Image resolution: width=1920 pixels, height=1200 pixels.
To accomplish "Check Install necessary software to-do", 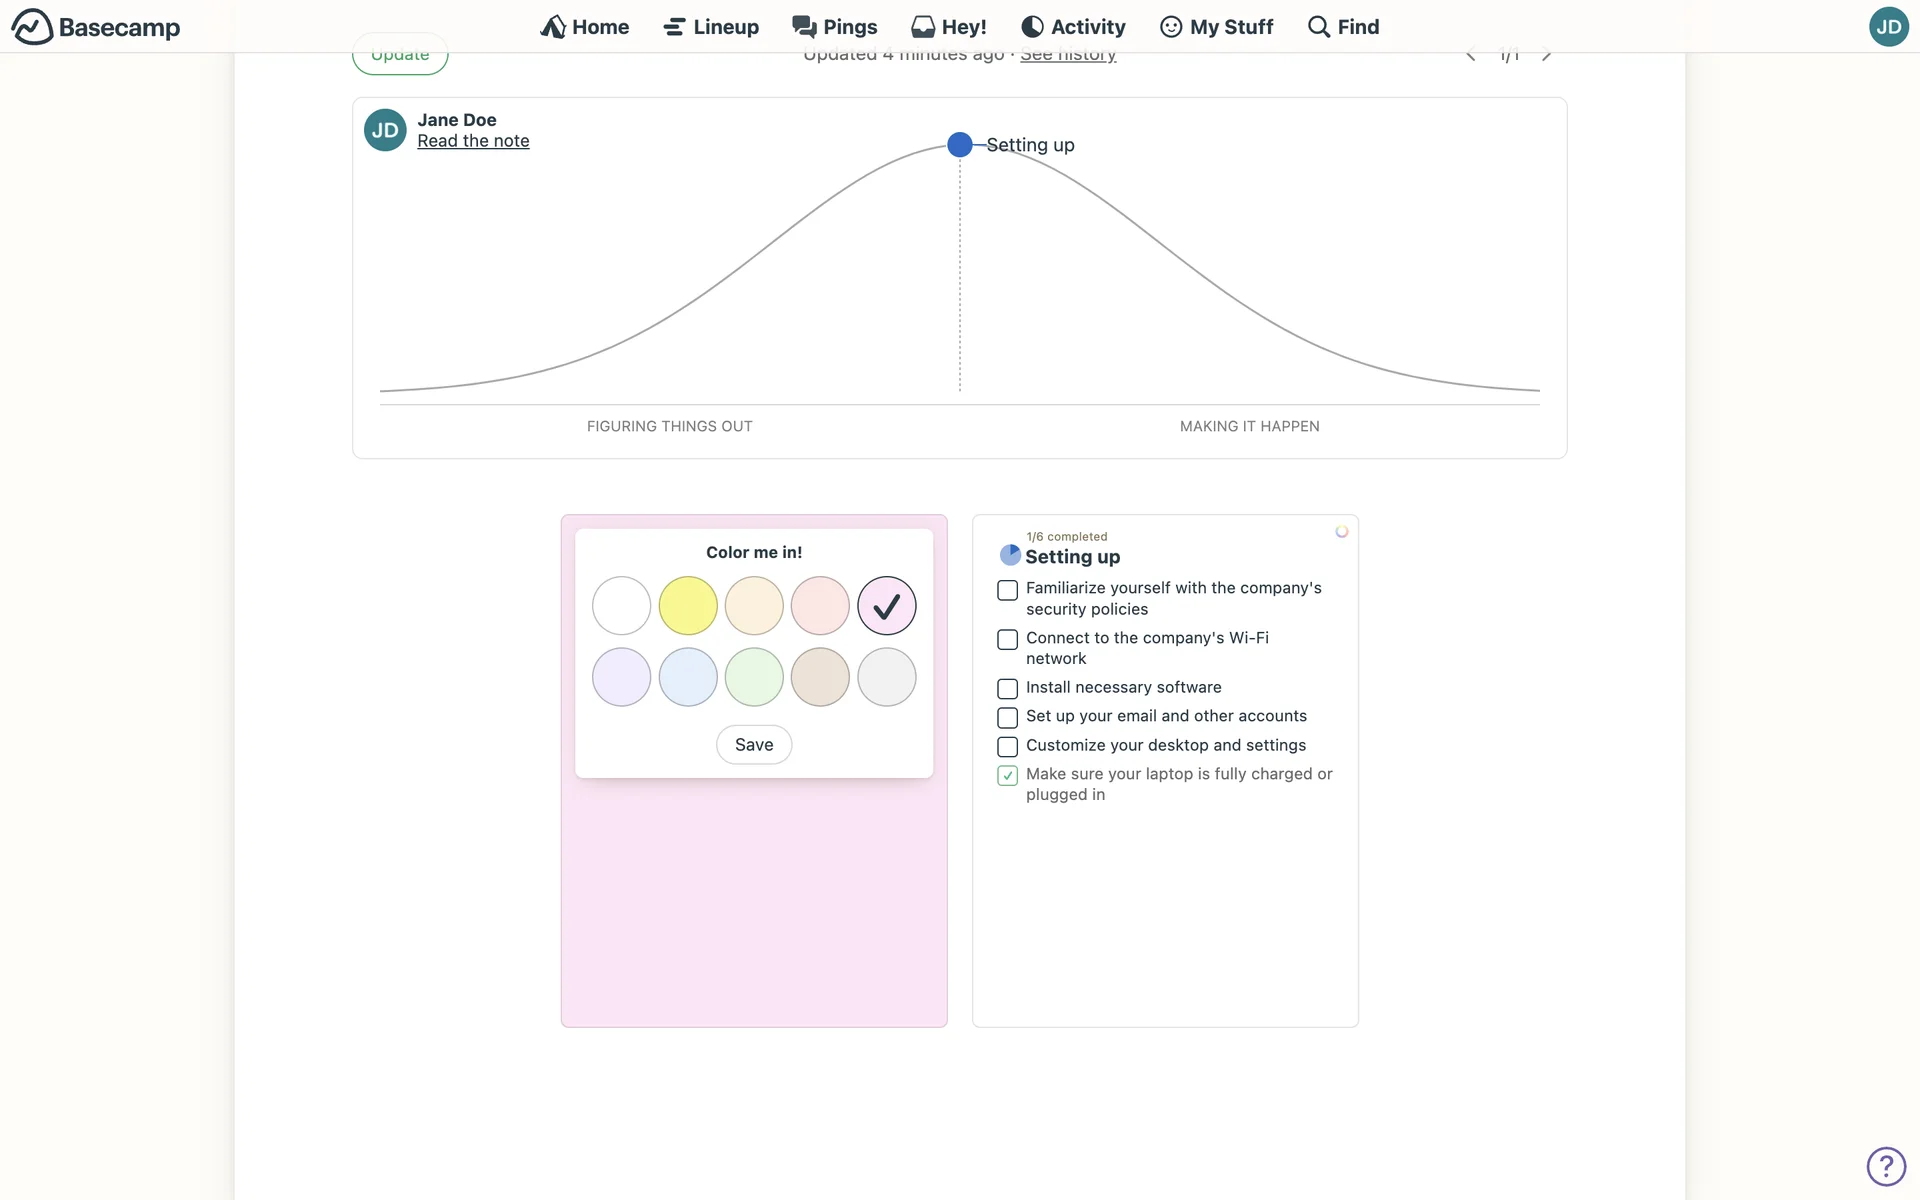I will 1008,689.
